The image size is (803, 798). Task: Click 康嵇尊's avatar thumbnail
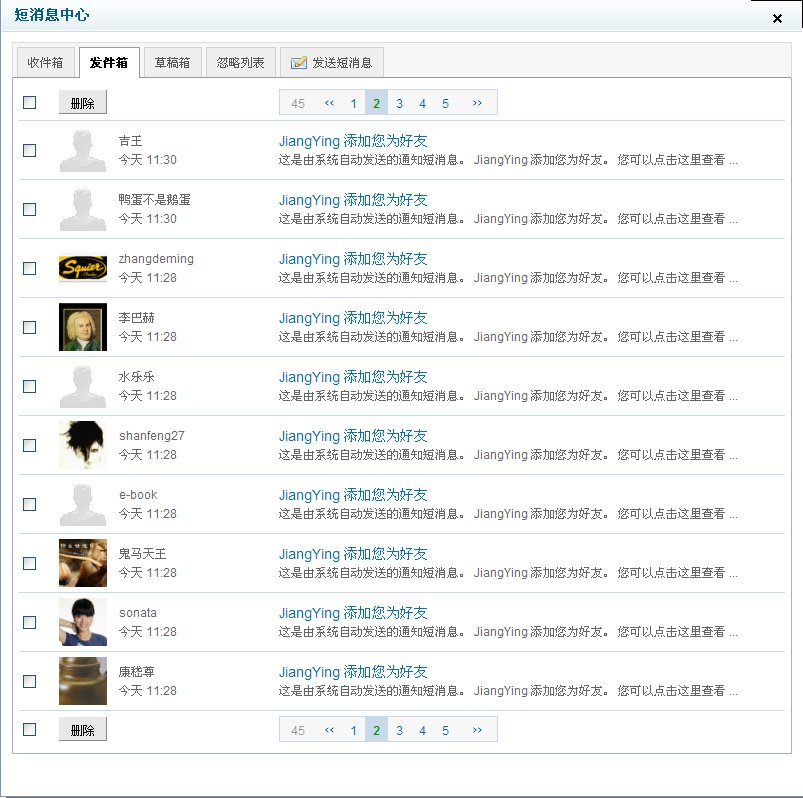click(82, 681)
